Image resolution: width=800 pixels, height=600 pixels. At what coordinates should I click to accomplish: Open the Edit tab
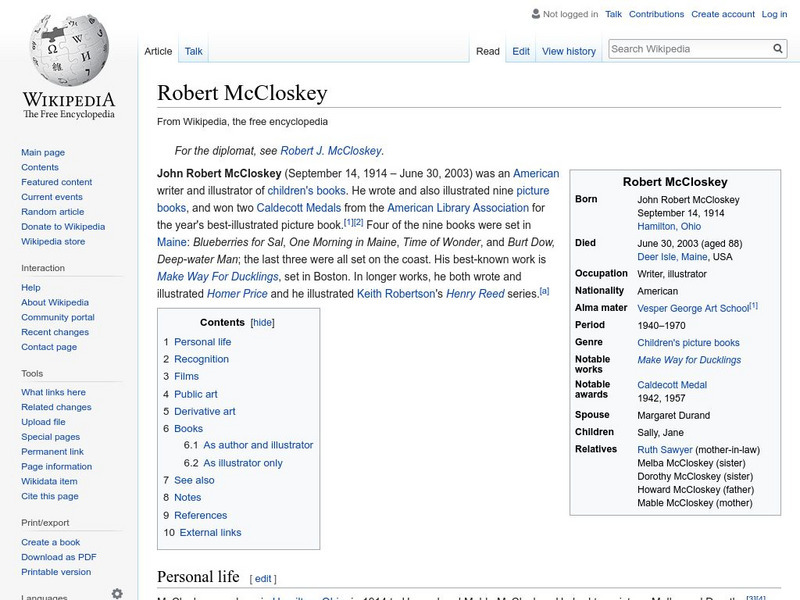click(x=521, y=51)
